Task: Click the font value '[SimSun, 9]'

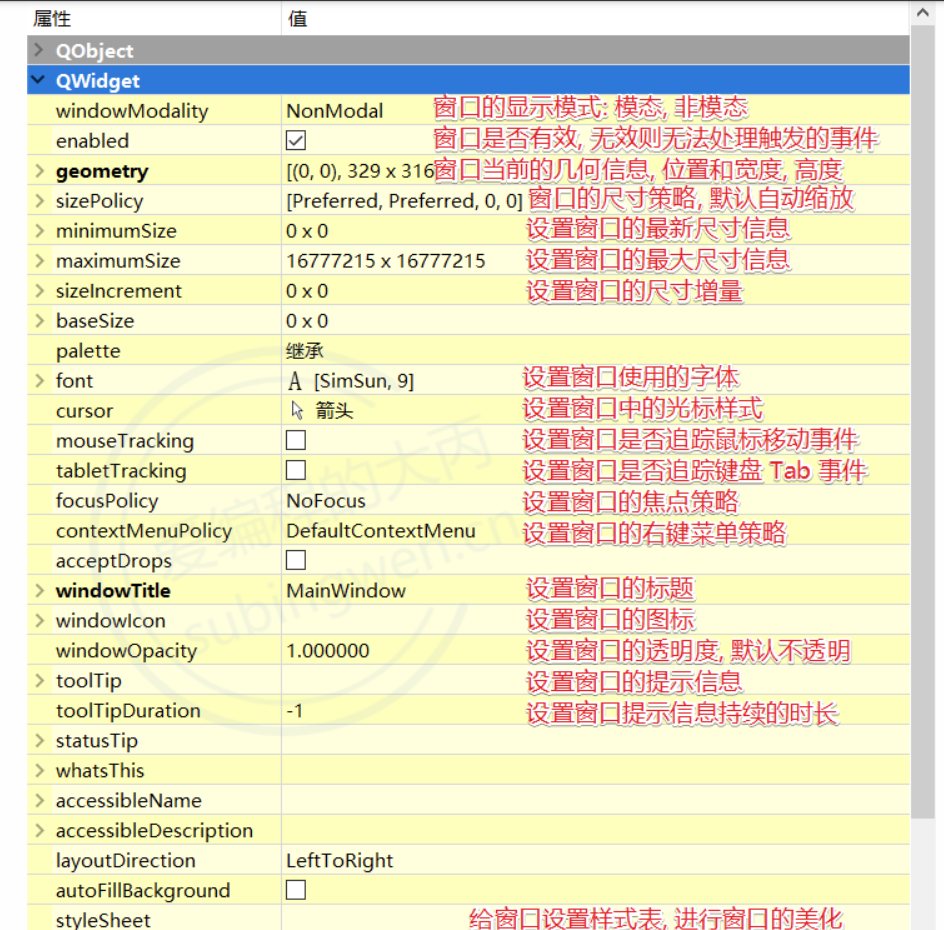Action: click(x=364, y=381)
